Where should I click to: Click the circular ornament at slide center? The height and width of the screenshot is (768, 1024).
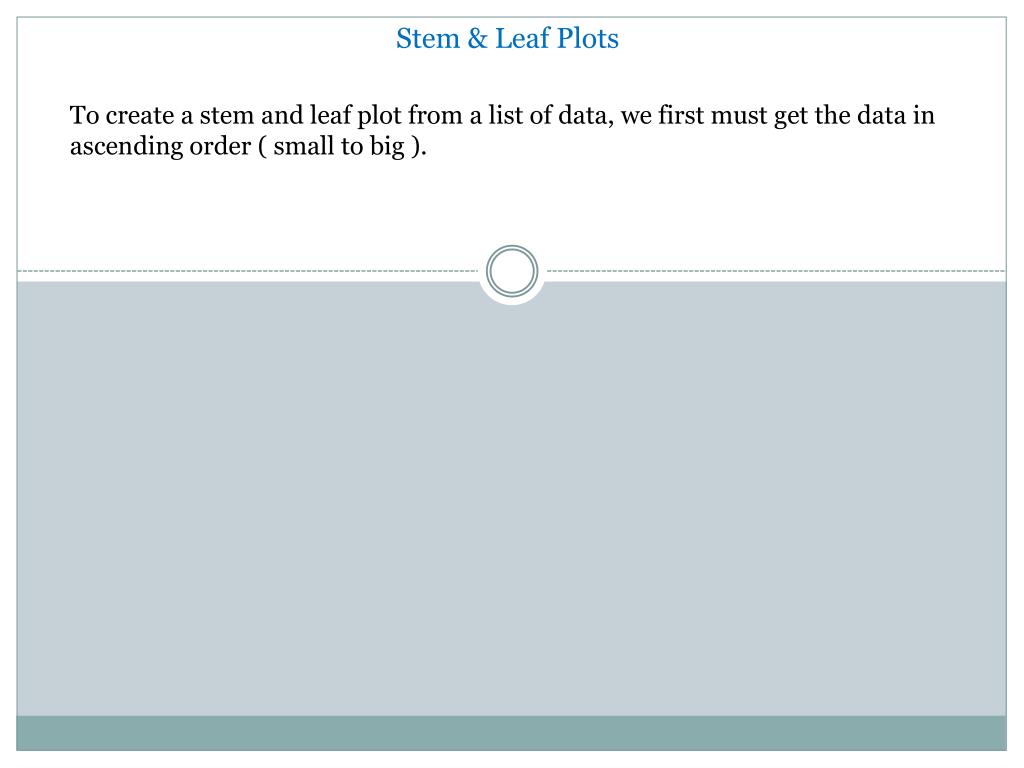[512, 271]
